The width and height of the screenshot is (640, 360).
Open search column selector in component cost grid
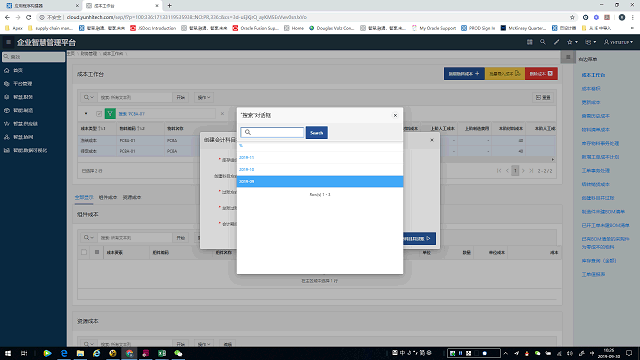click(89, 238)
